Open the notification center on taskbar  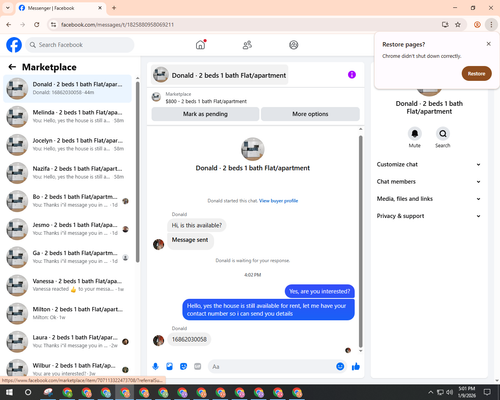(x=487, y=392)
